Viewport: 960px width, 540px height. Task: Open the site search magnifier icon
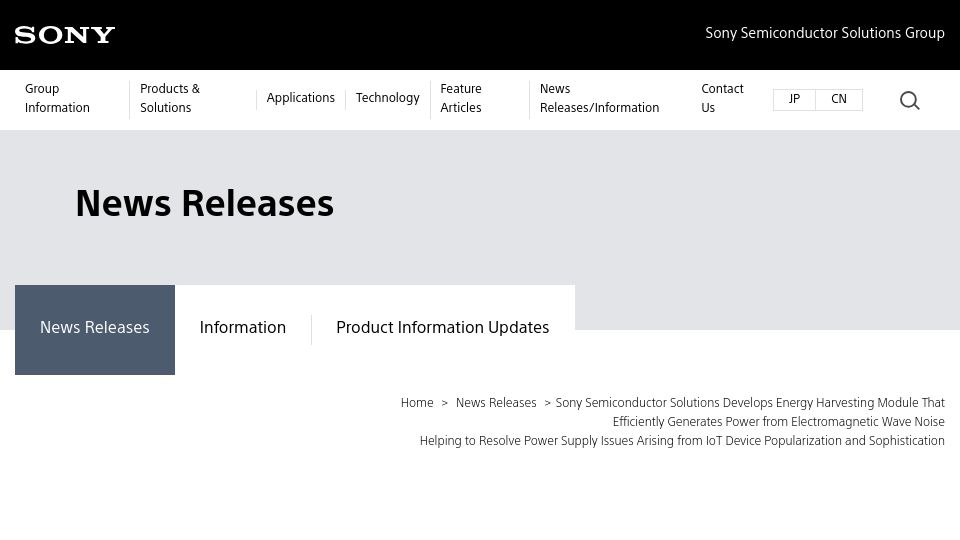(x=909, y=100)
